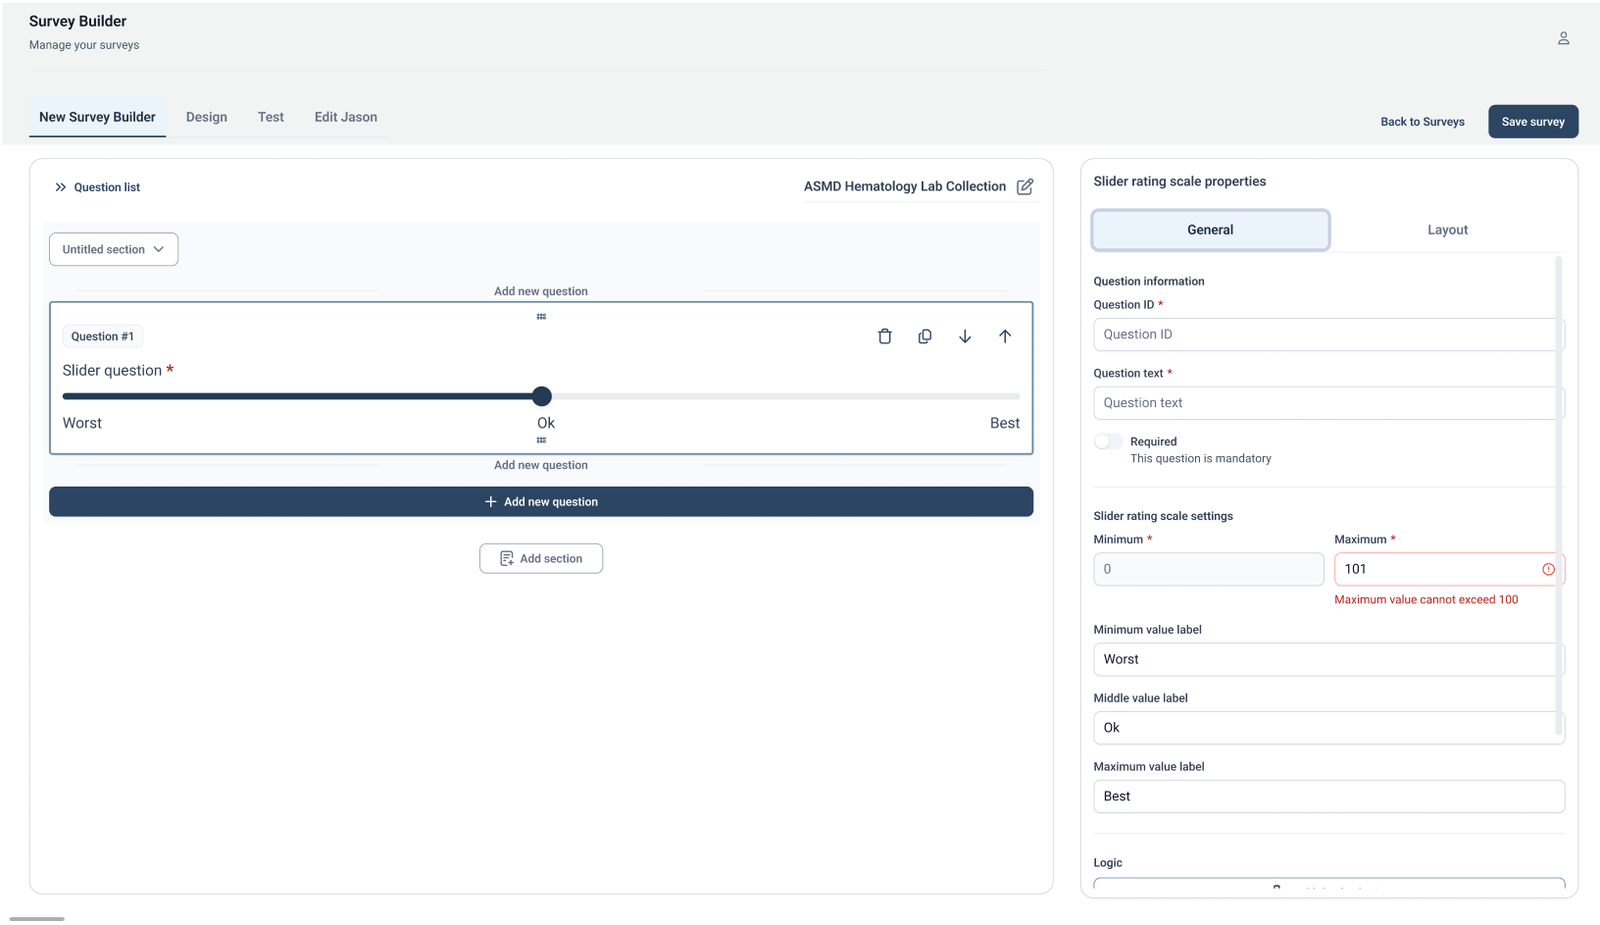The height and width of the screenshot is (925, 1600).
Task: Click the slider handle at Ok
Action: pos(541,396)
